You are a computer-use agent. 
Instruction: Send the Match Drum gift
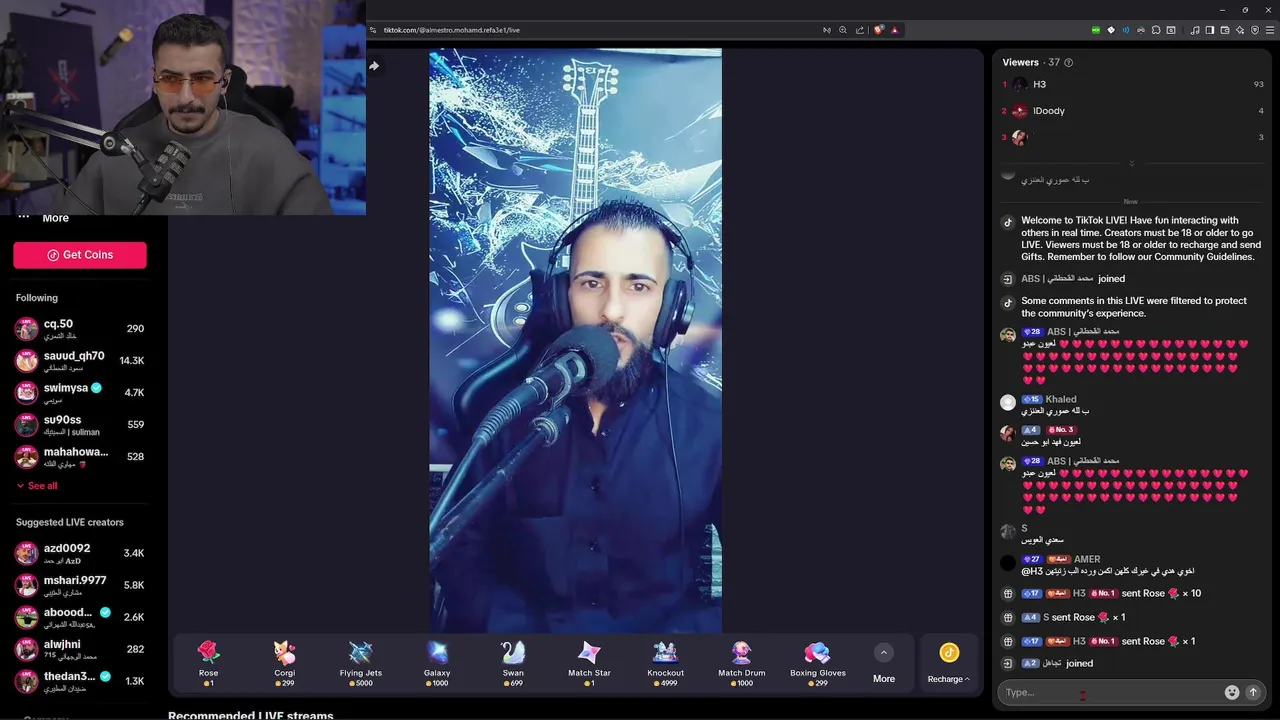[742, 664]
